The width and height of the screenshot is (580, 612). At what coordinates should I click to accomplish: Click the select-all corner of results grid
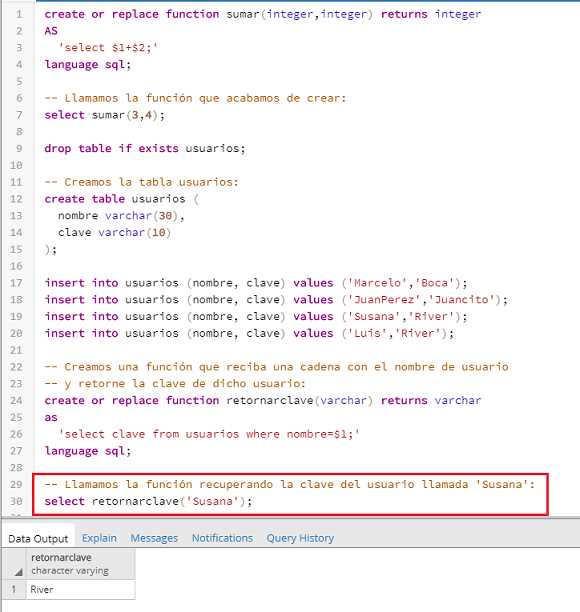click(14, 564)
